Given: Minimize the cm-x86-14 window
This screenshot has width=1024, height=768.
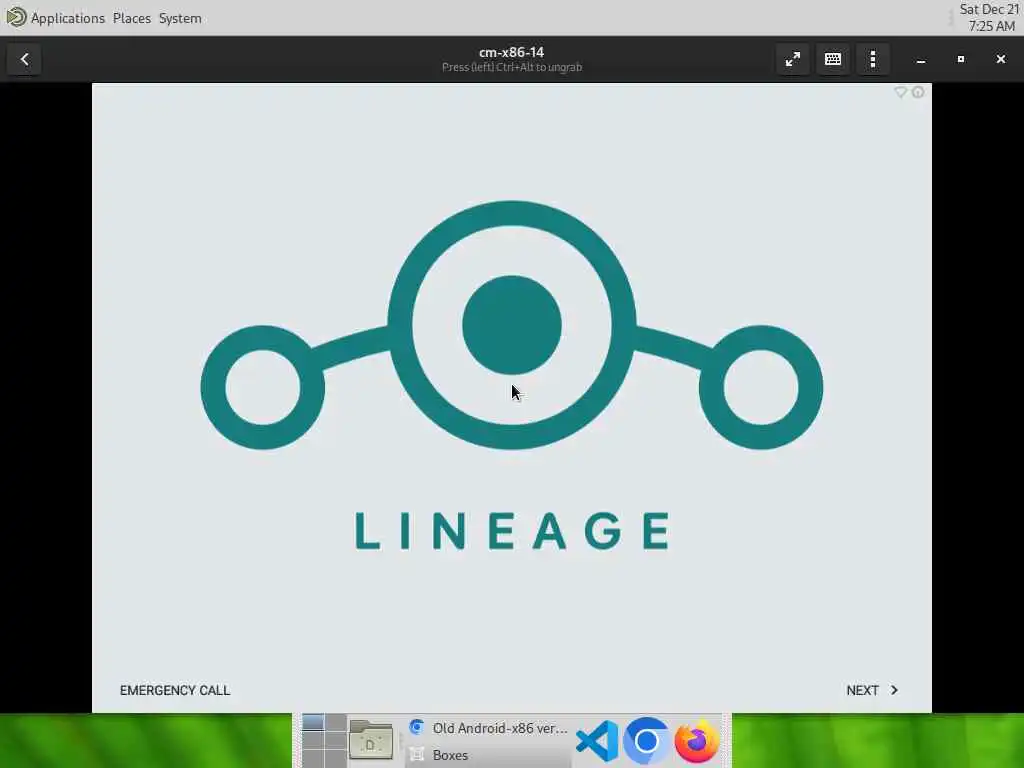Looking at the screenshot, I should coord(921,59).
